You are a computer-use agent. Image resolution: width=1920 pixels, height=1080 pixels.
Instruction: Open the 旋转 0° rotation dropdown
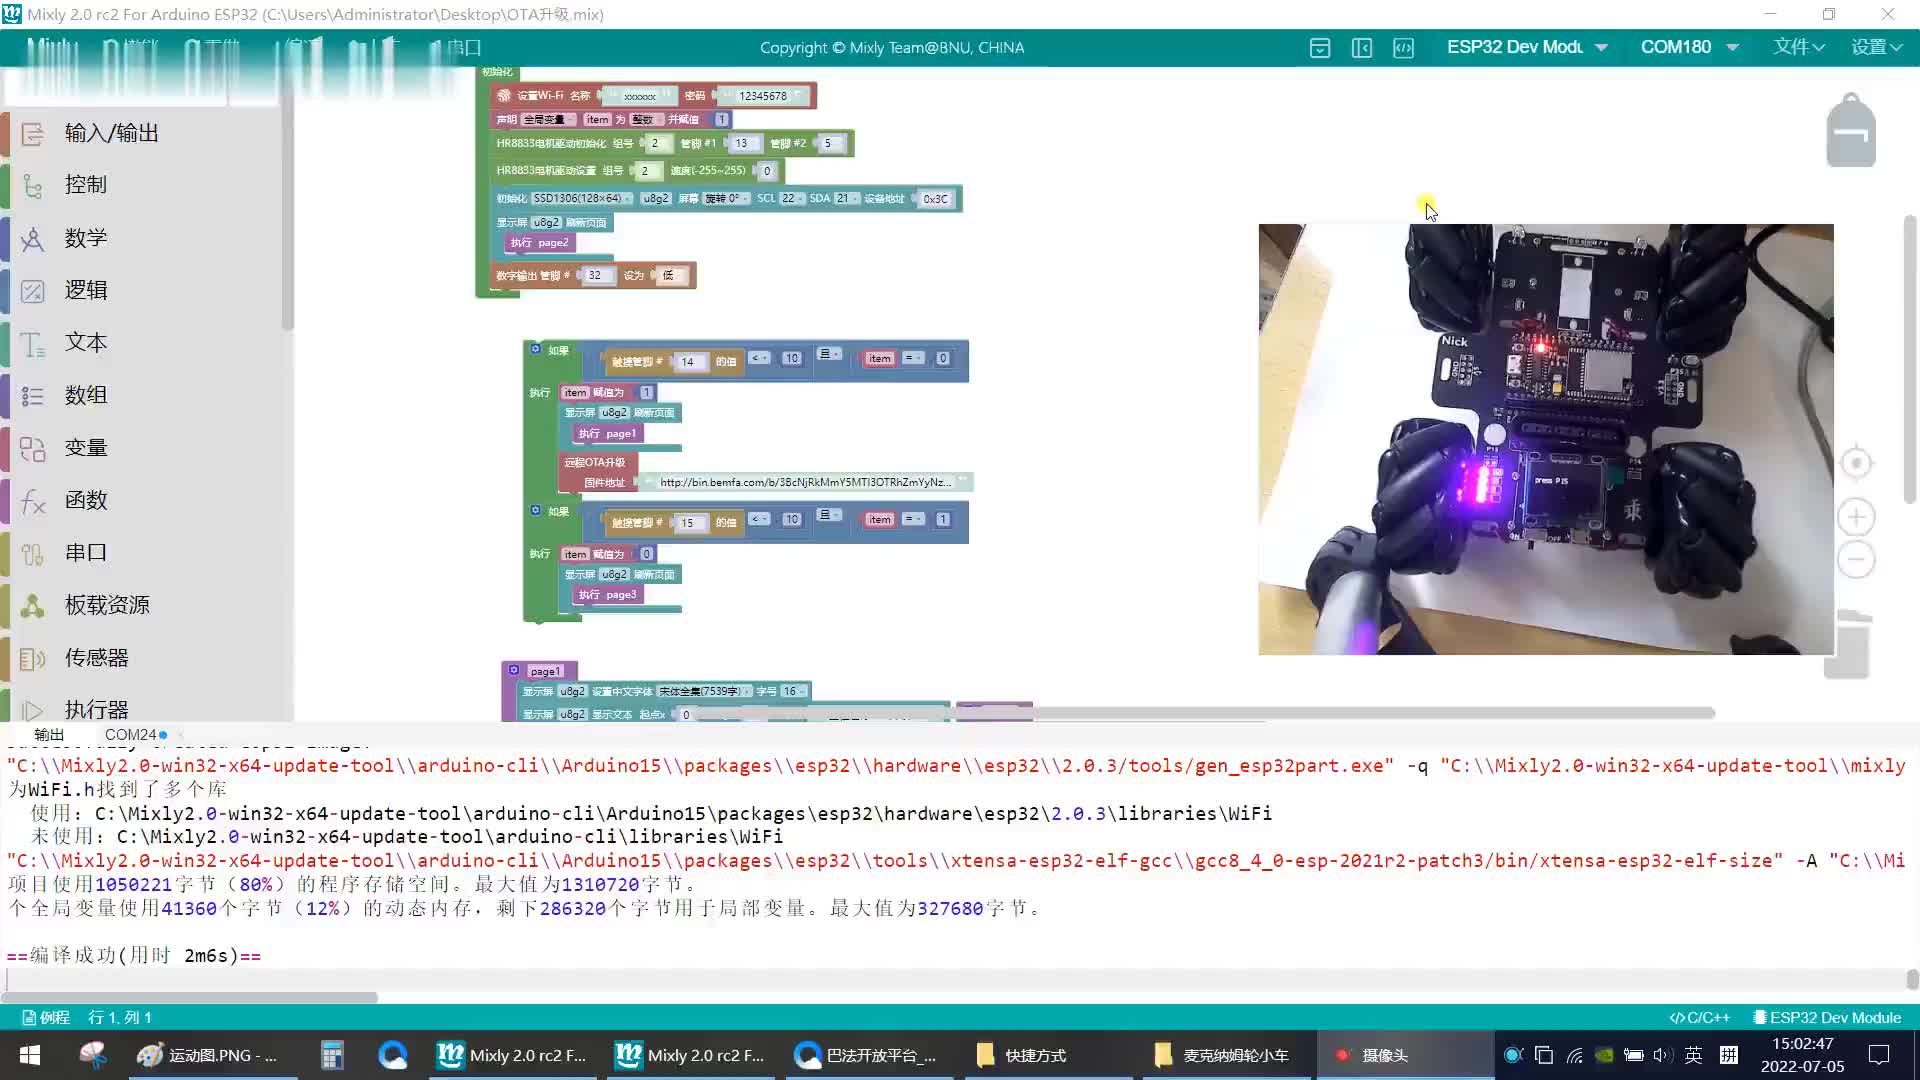tap(725, 198)
